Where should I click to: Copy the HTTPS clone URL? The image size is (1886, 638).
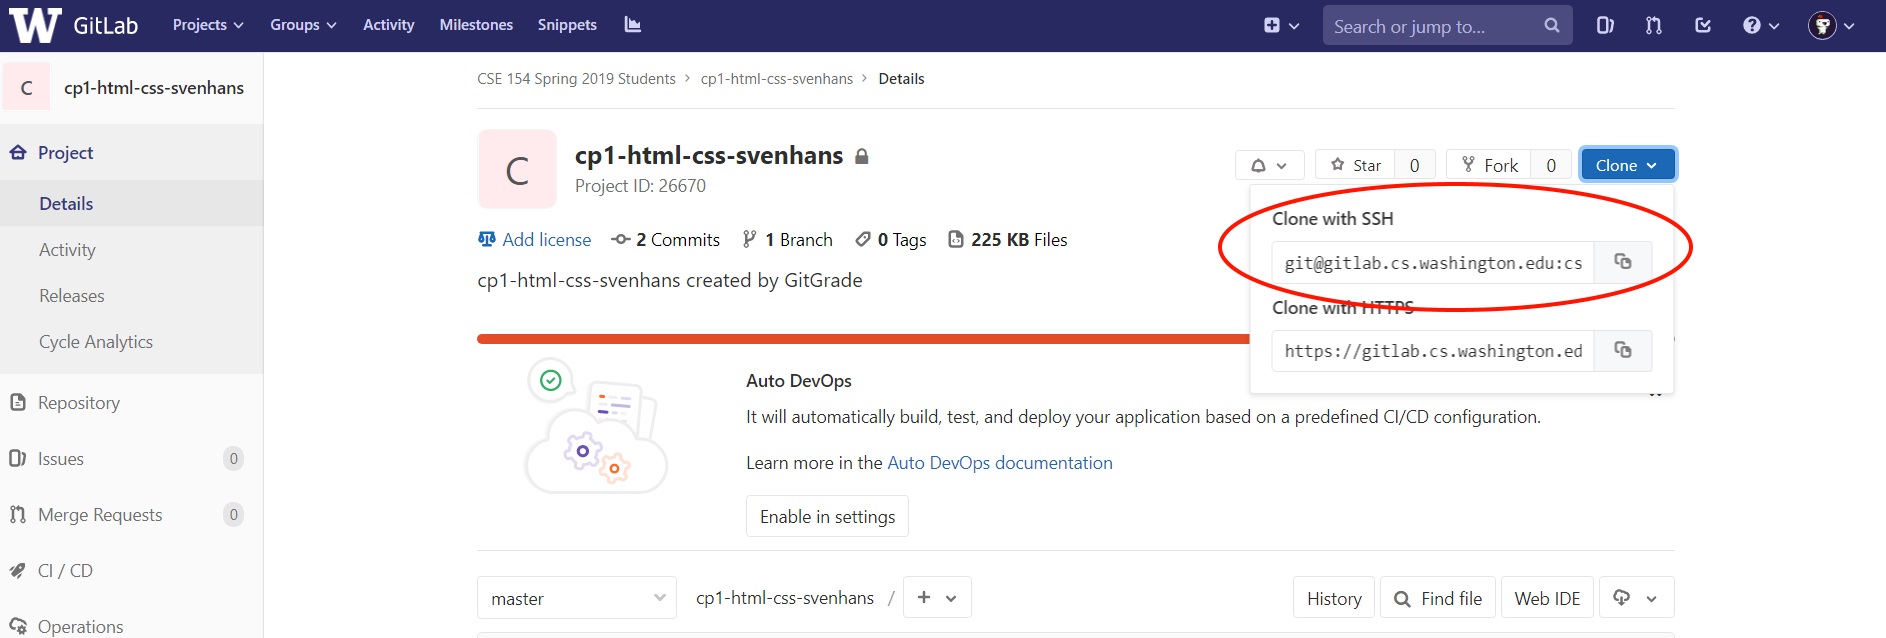coord(1623,350)
